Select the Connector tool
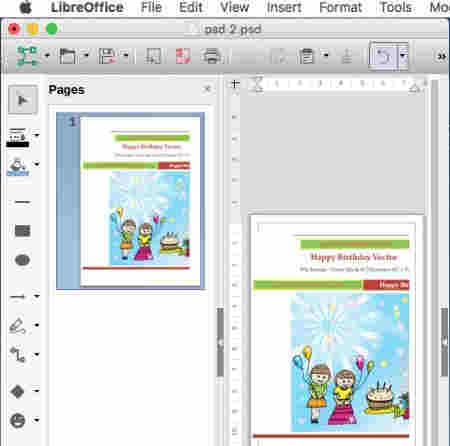 coord(18,354)
